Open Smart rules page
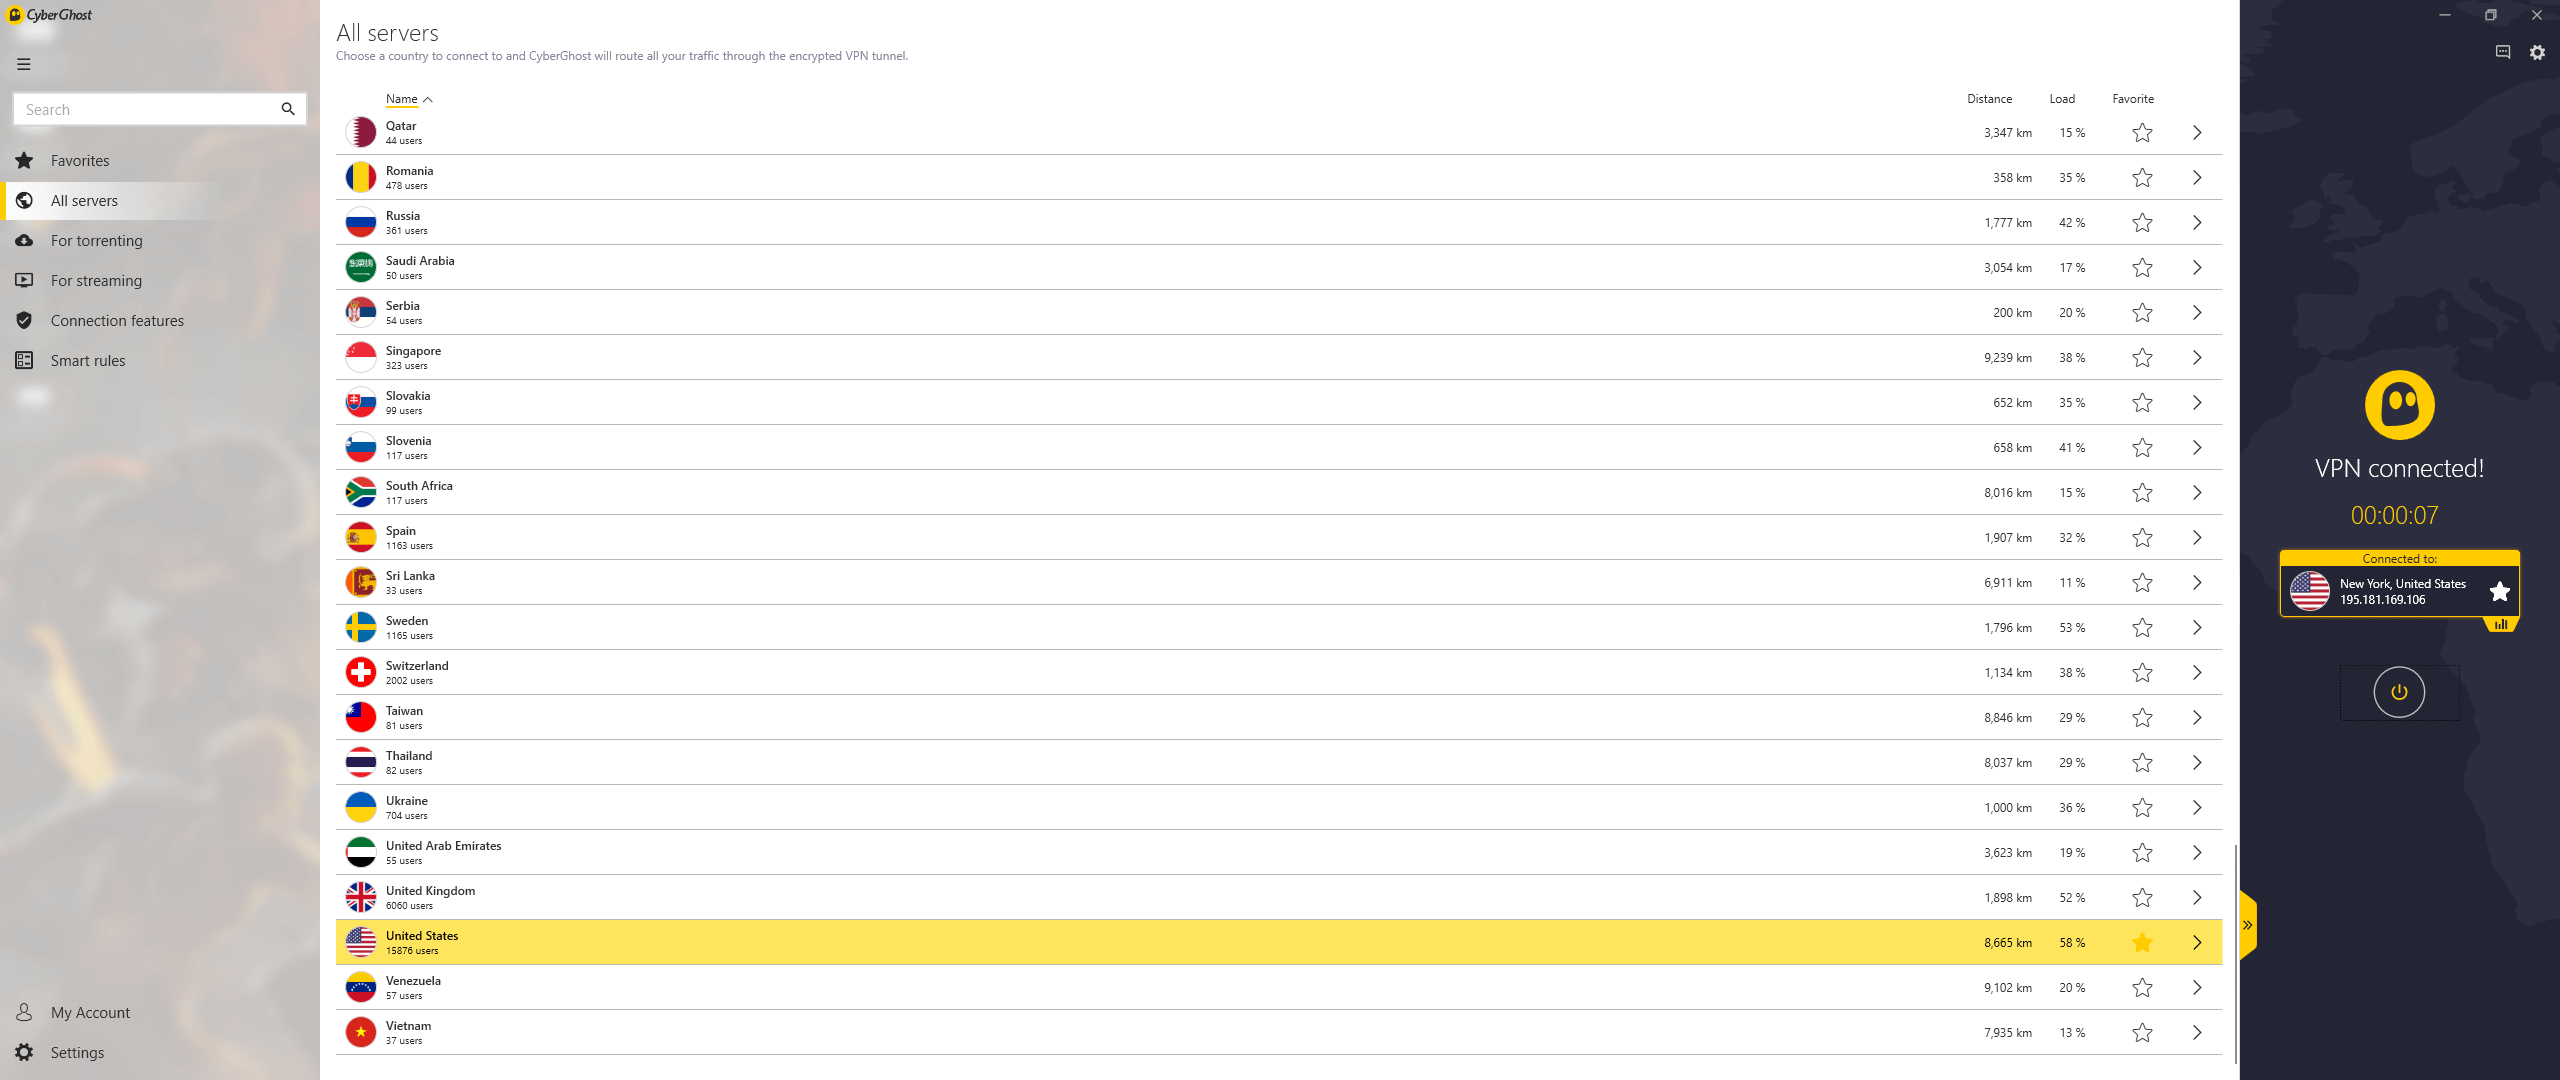The height and width of the screenshot is (1080, 2560). pyautogui.click(x=88, y=360)
